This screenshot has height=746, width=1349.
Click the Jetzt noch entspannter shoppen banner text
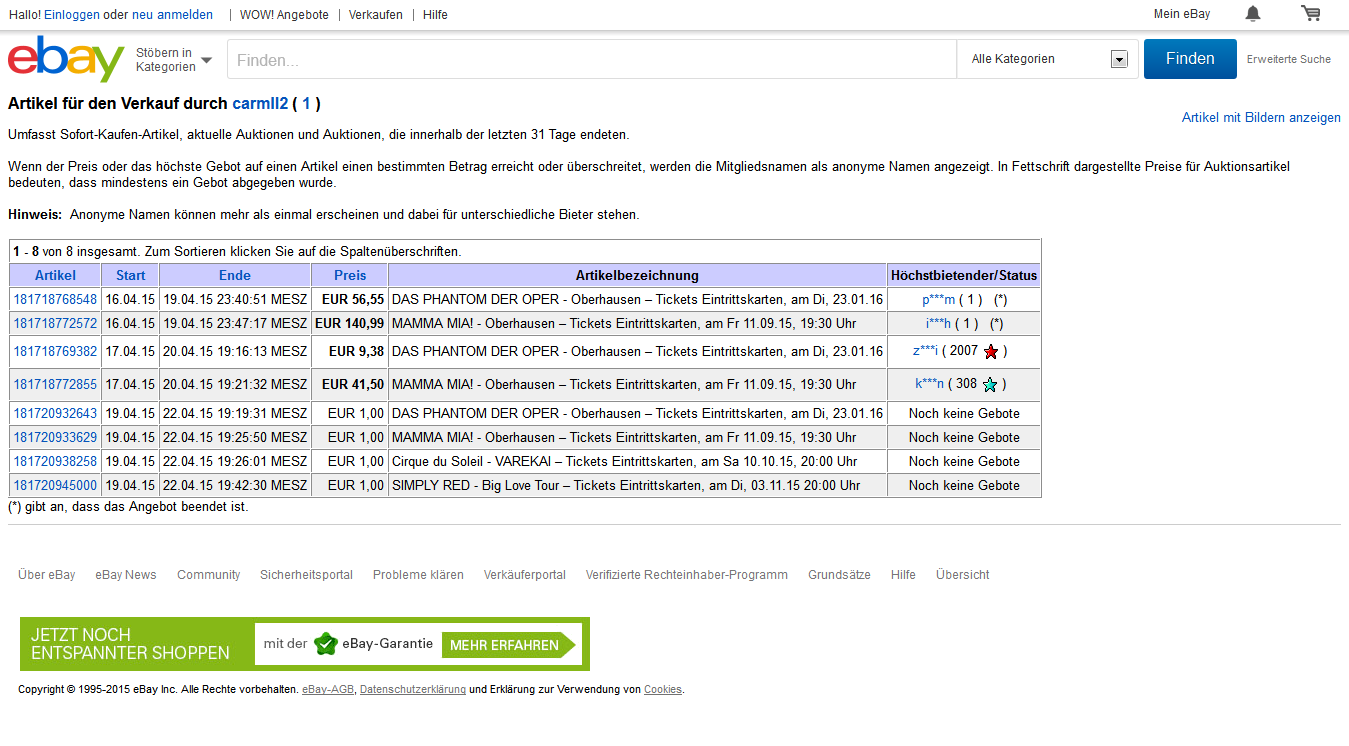(x=130, y=644)
